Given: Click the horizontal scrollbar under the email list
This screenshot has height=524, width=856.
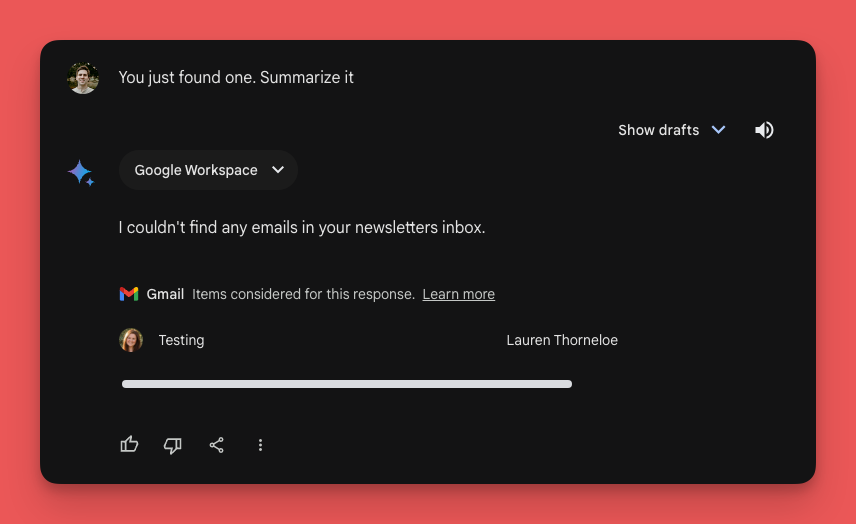Looking at the screenshot, I should [347, 384].
